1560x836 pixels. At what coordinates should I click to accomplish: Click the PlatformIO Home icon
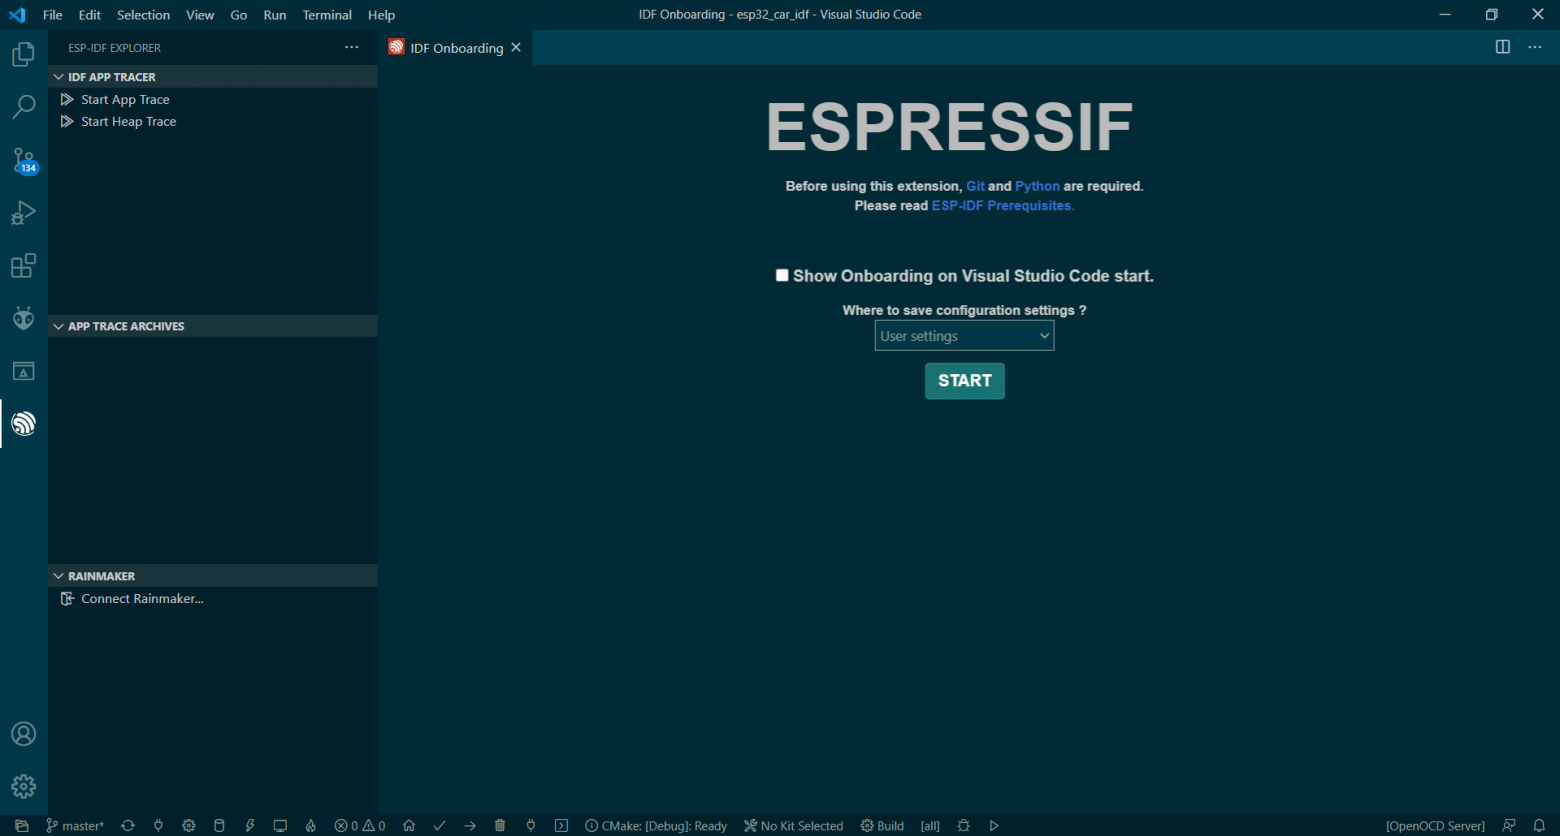(x=409, y=826)
